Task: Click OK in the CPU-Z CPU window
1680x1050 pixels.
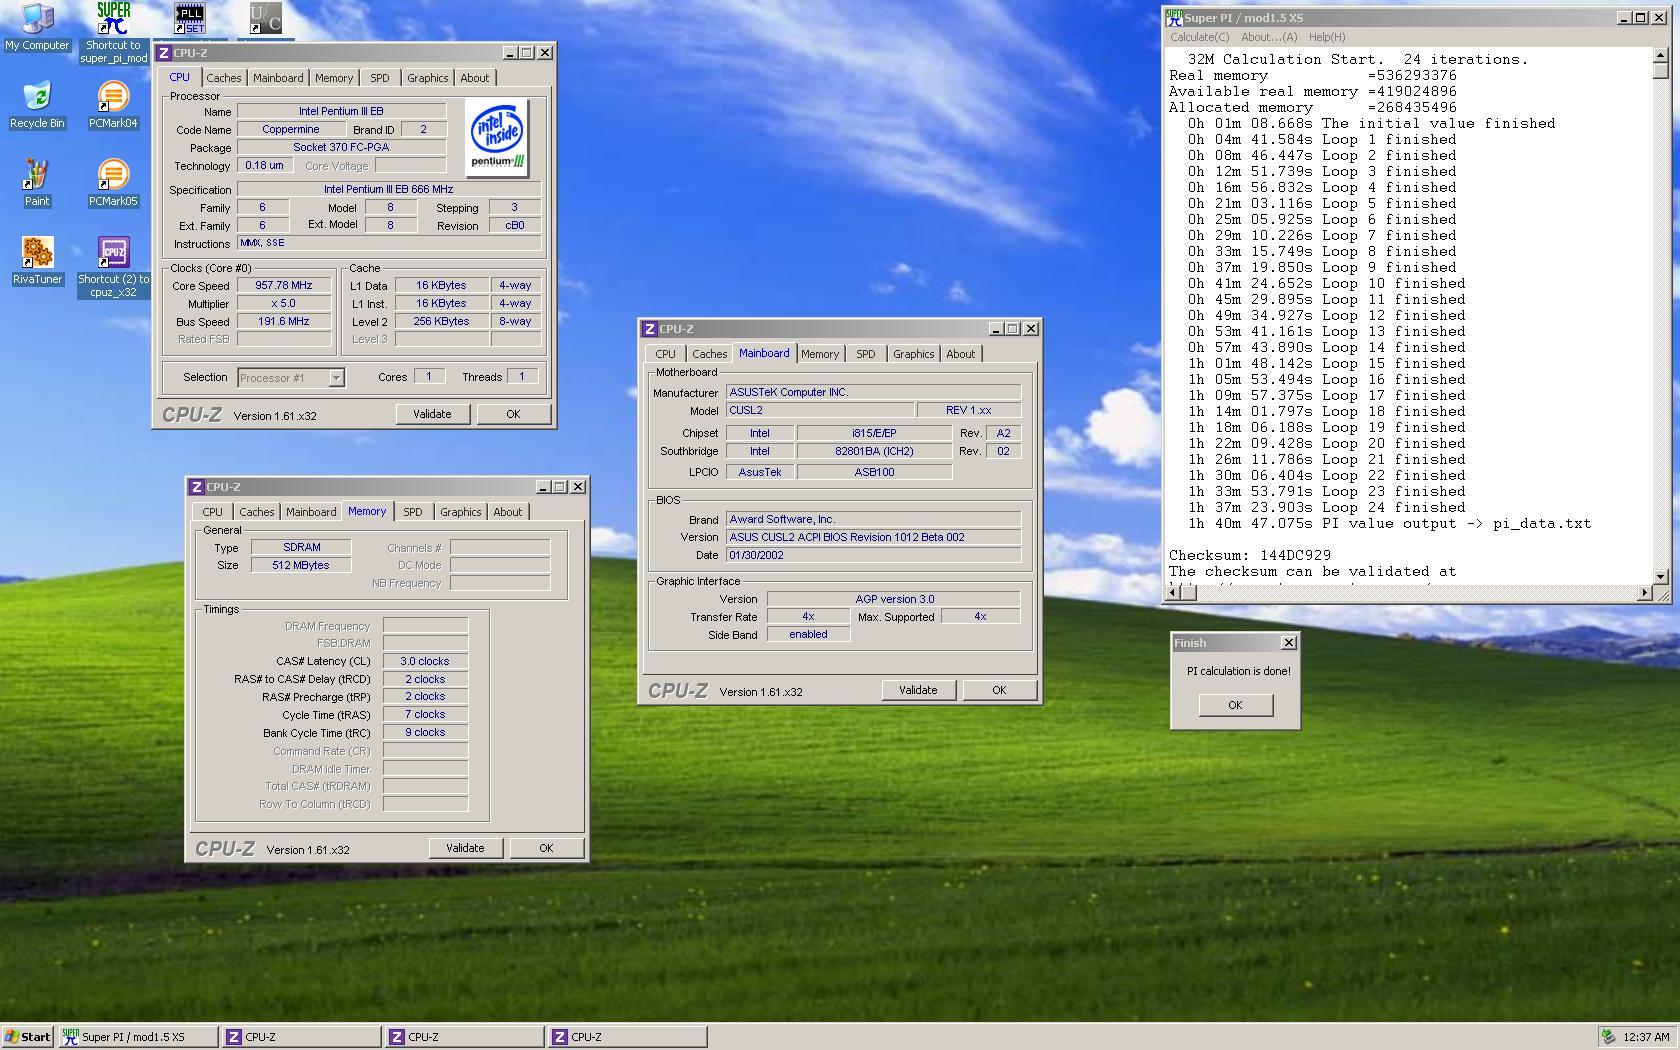Action: click(x=513, y=414)
